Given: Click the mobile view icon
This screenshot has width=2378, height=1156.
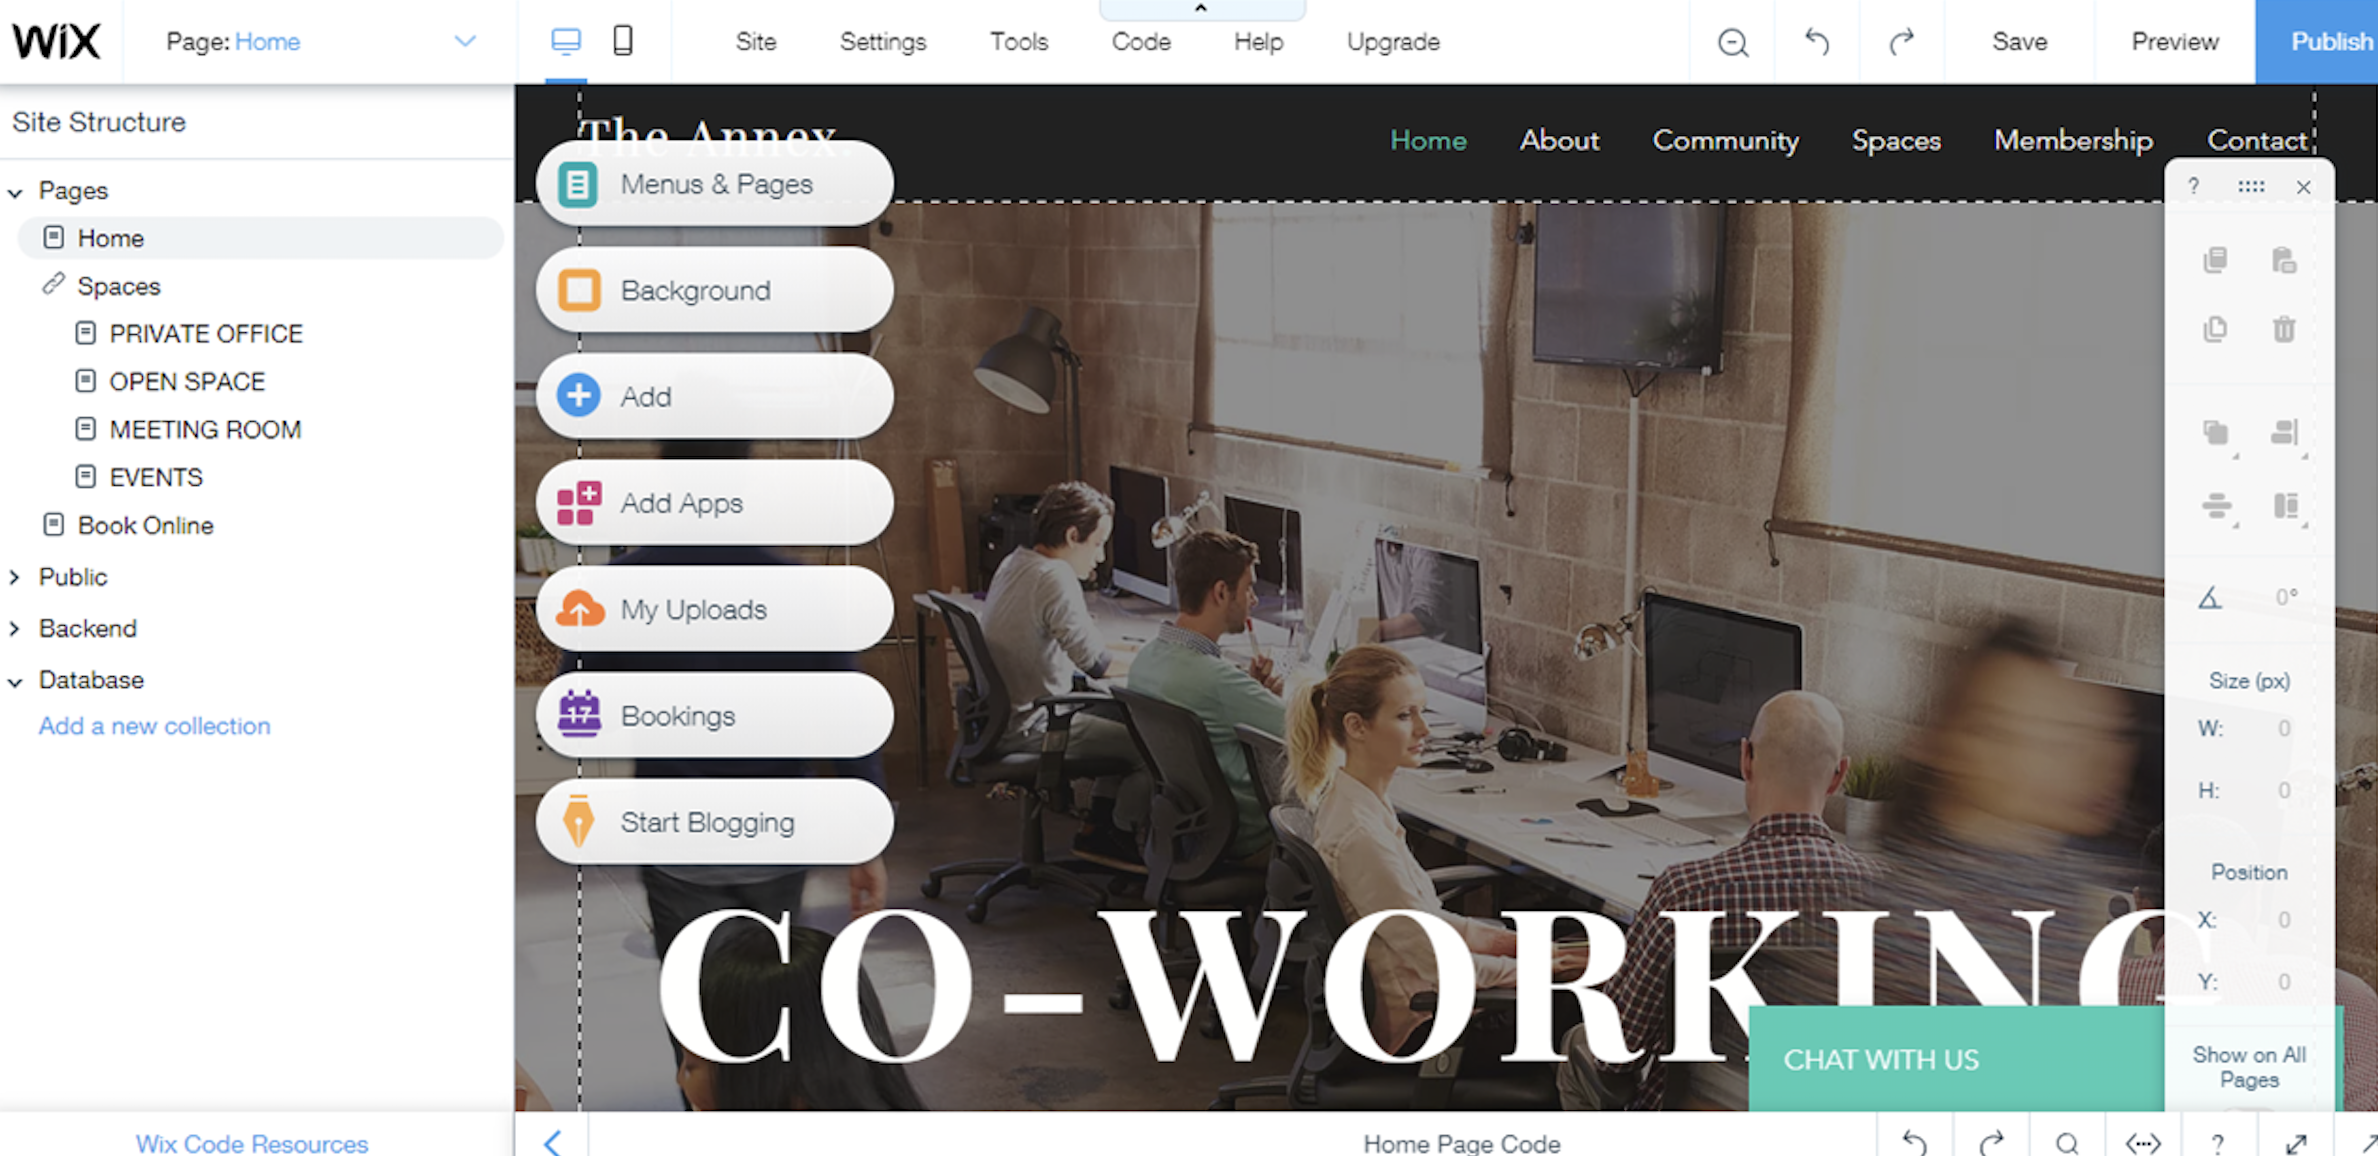Looking at the screenshot, I should pos(623,39).
